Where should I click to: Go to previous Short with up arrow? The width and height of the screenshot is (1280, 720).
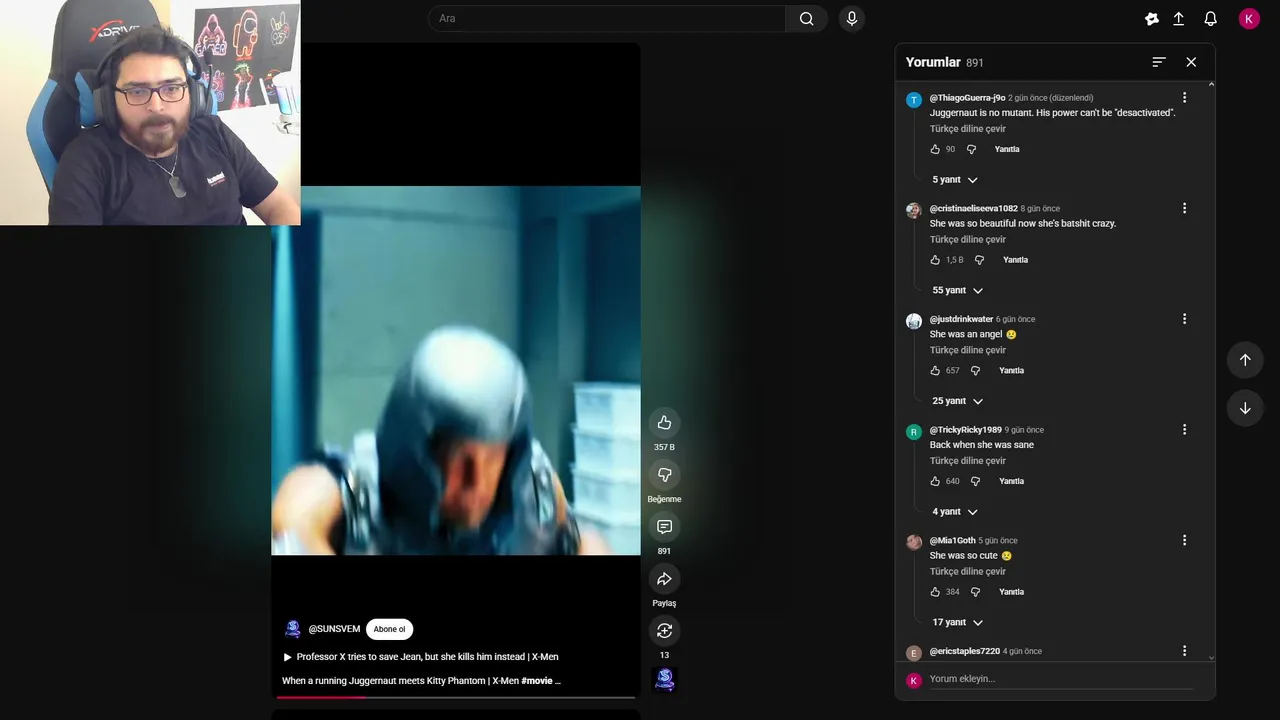1245,360
